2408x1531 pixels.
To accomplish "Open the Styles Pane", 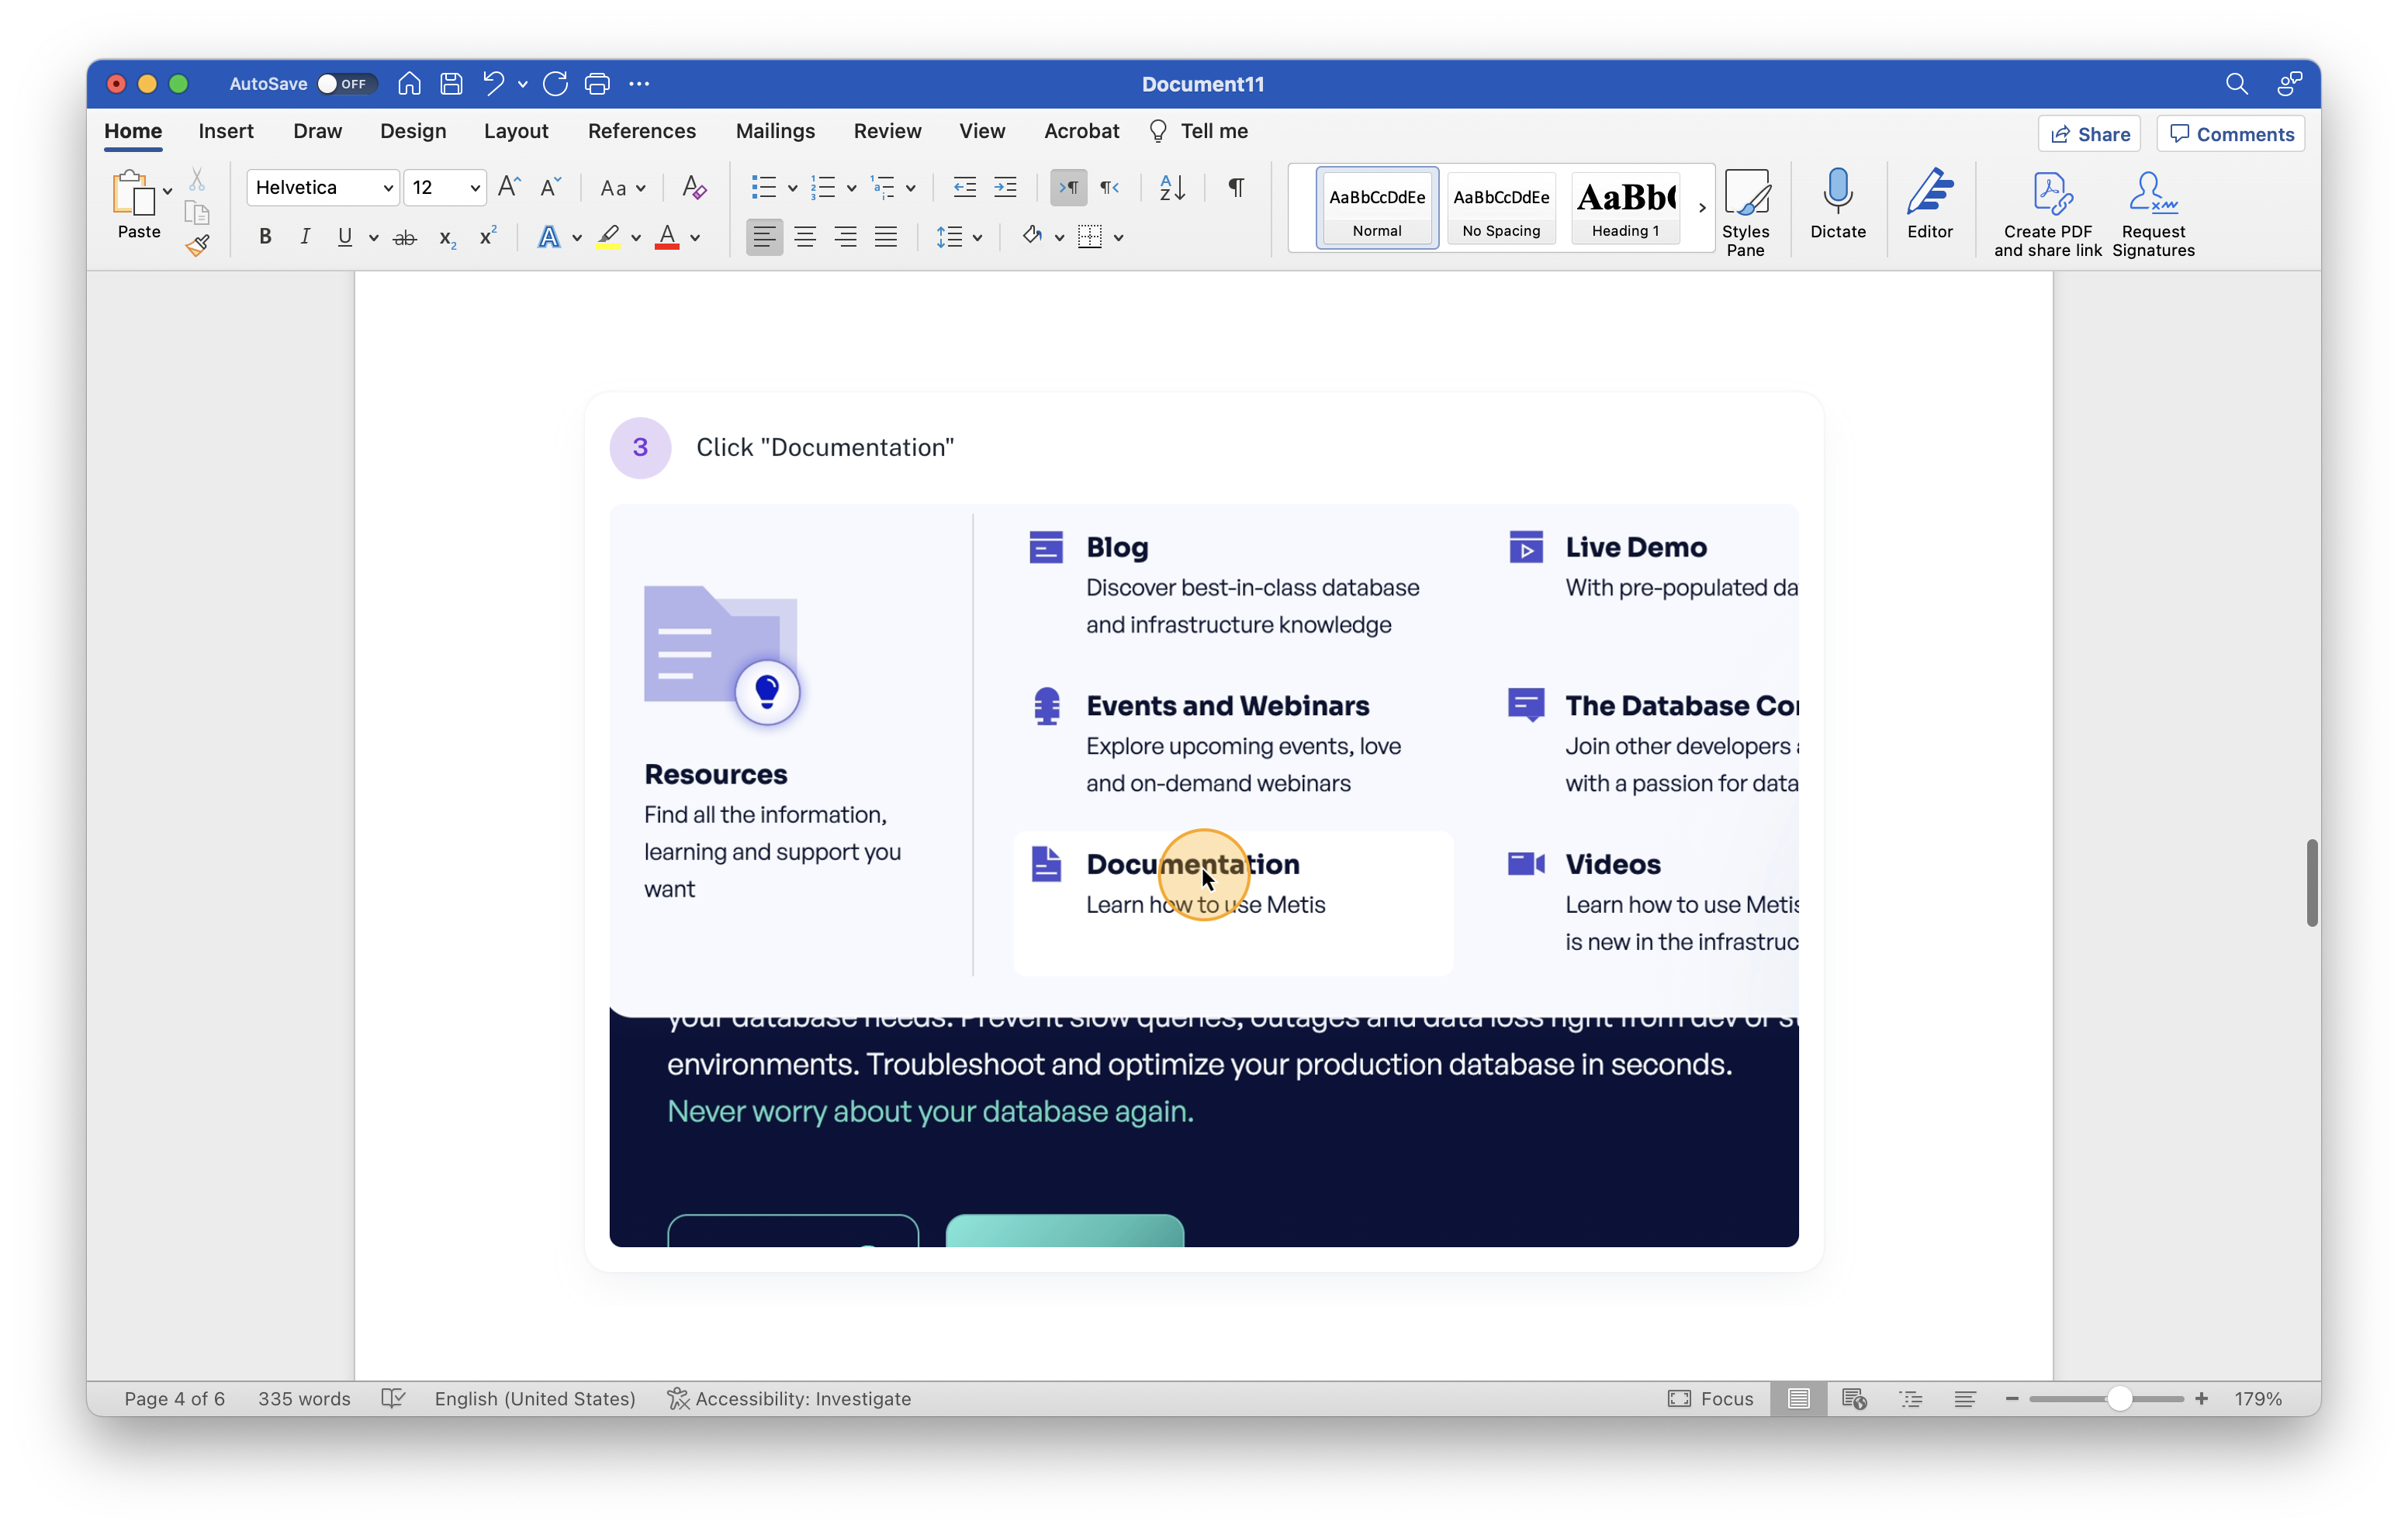I will [x=1745, y=212].
